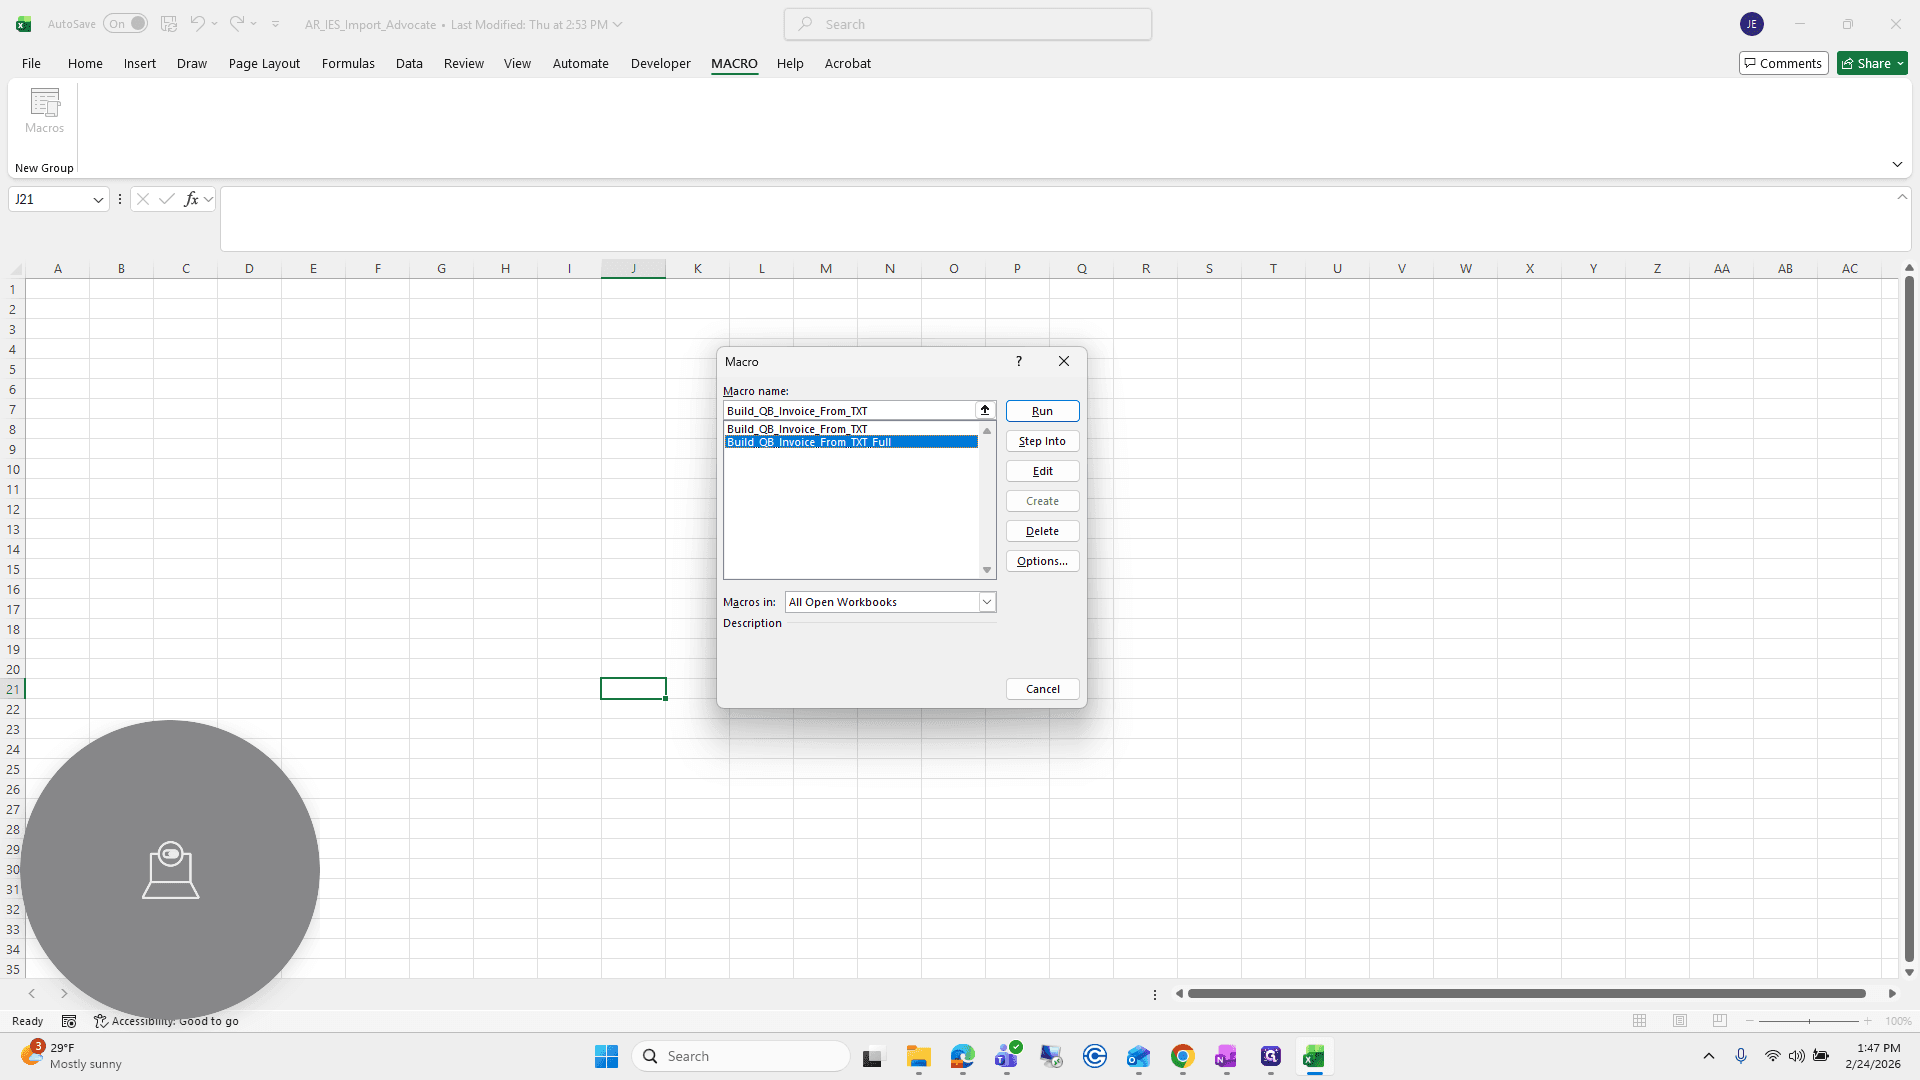Click the zoom slider in status bar
This screenshot has width=1920, height=1080.
[x=1809, y=1021]
